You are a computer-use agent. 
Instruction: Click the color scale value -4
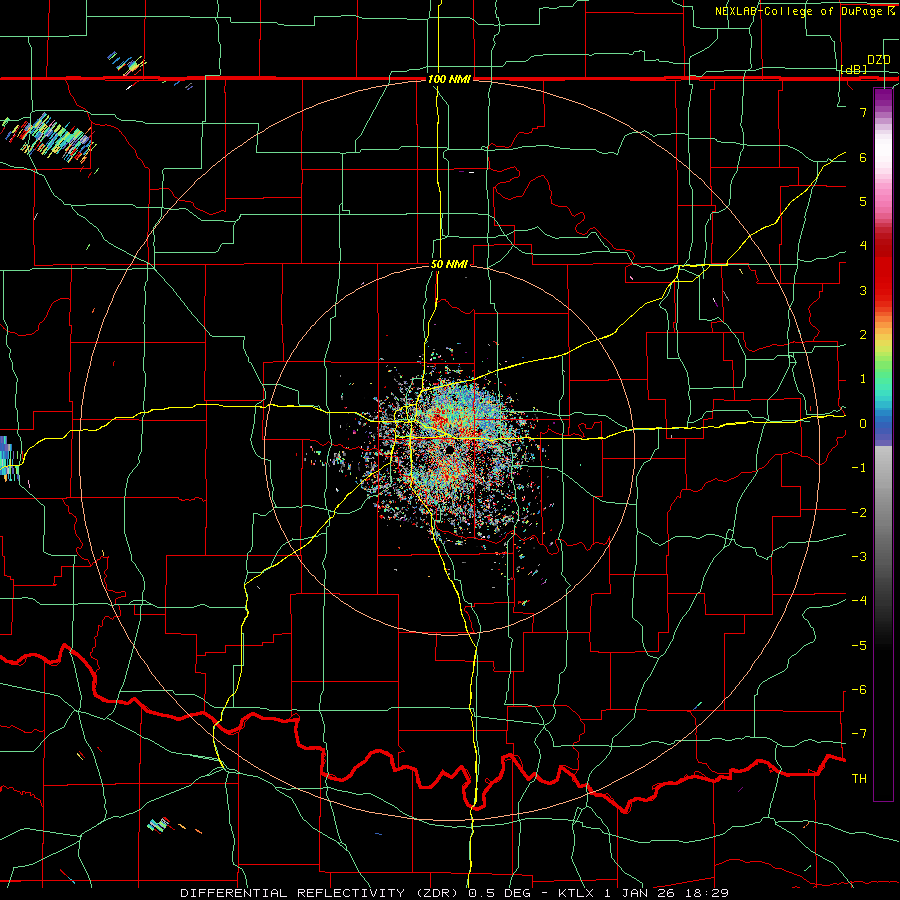[859, 601]
